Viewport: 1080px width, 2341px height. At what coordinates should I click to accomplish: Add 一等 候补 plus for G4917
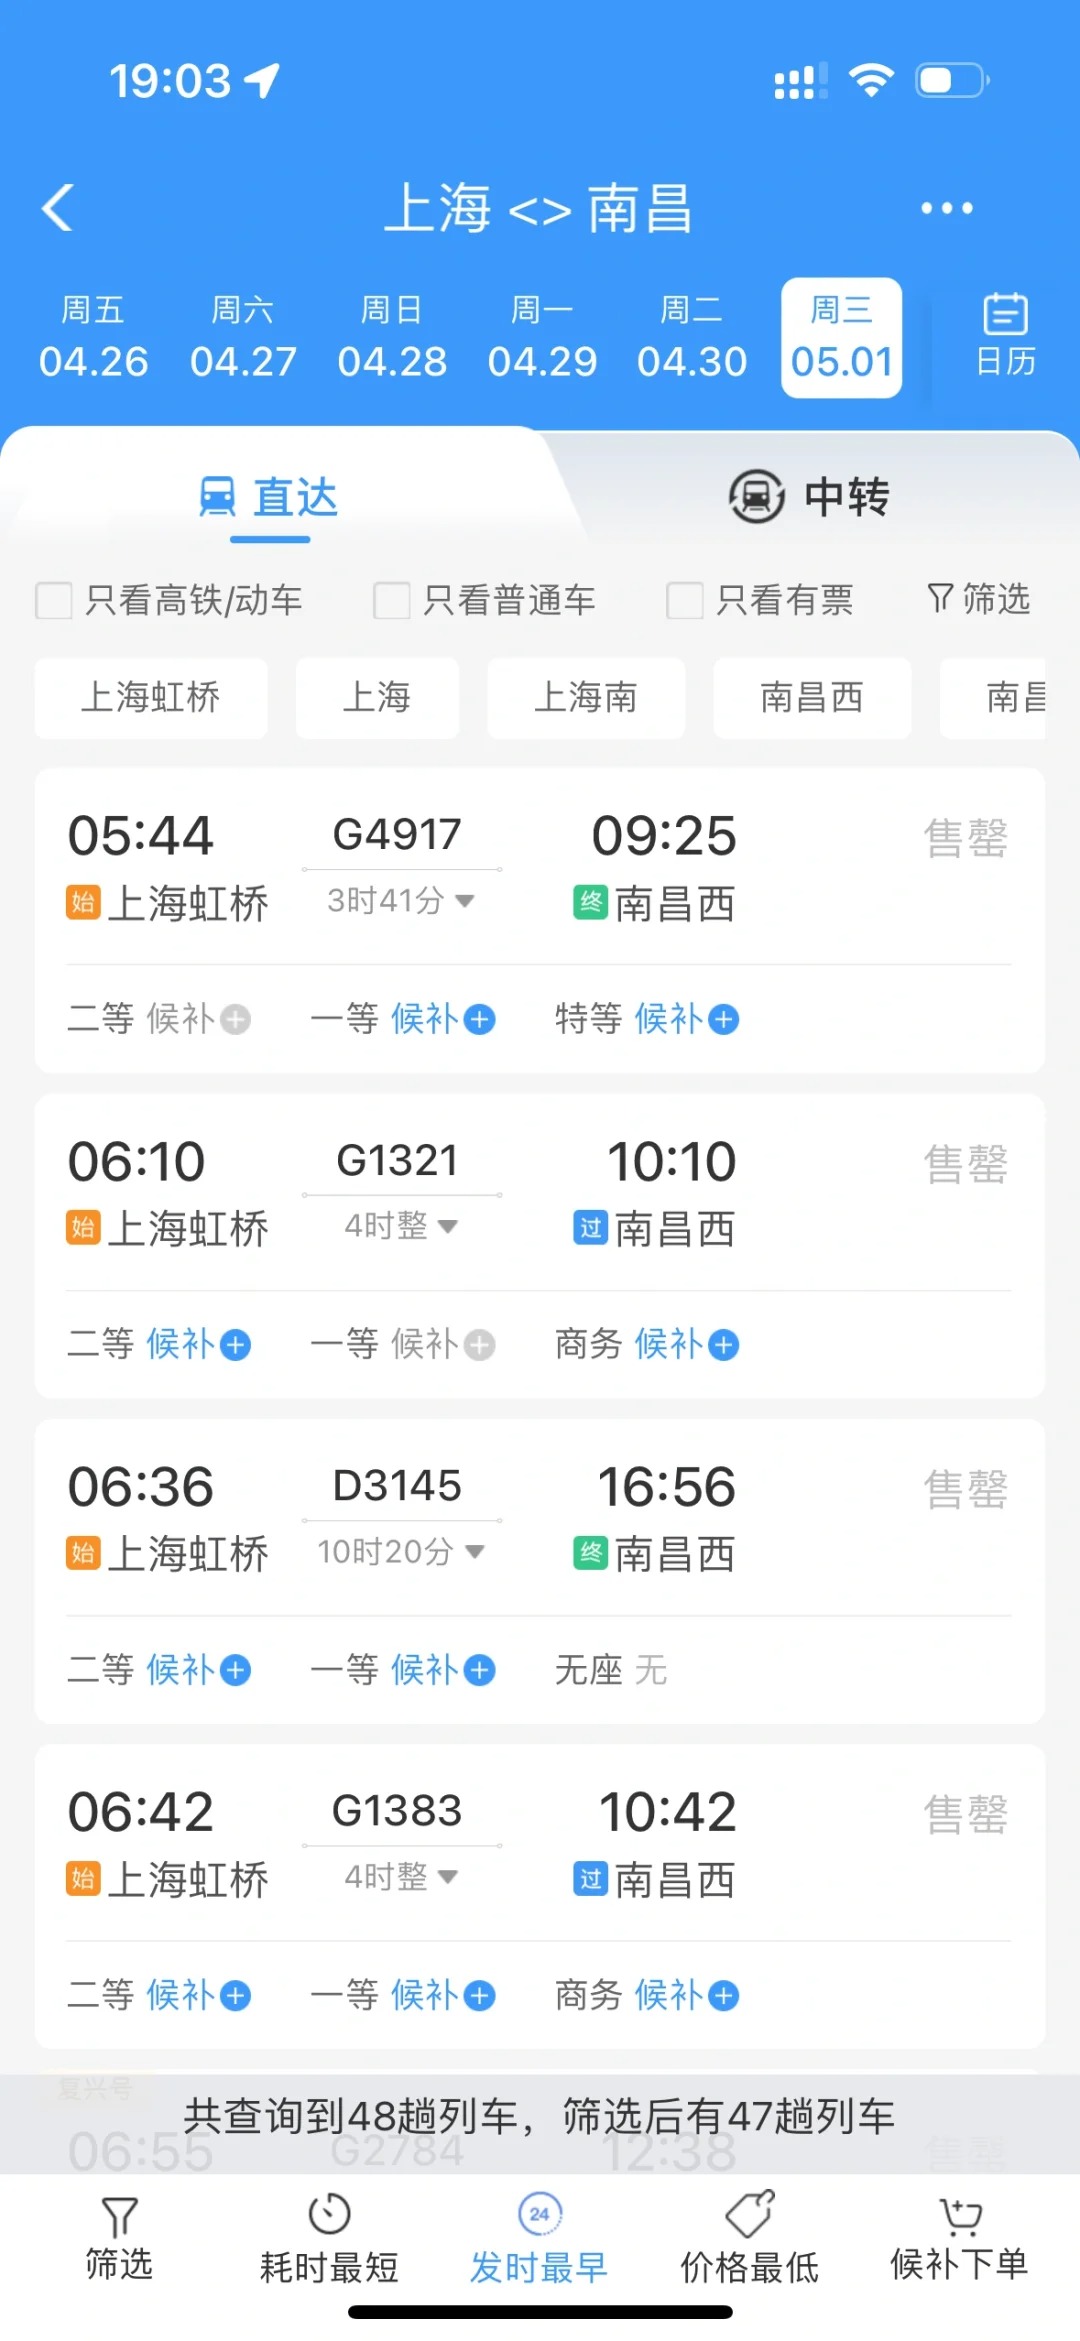click(480, 1019)
